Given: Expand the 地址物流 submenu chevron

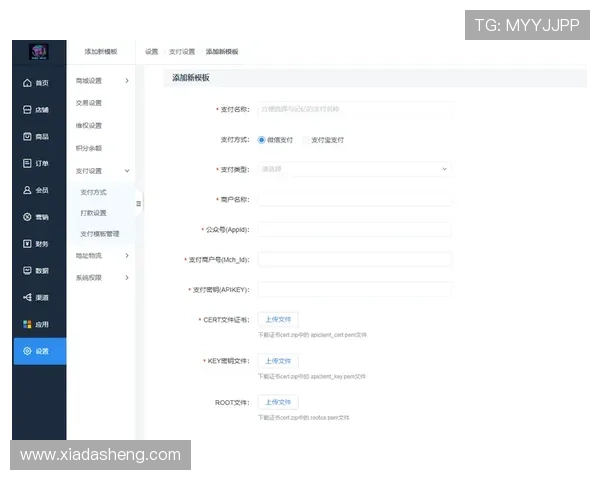Looking at the screenshot, I should tap(127, 255).
